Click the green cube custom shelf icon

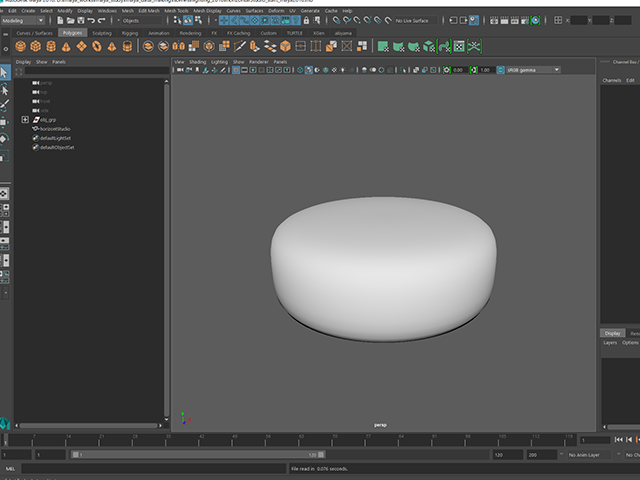pyautogui.click(x=429, y=47)
